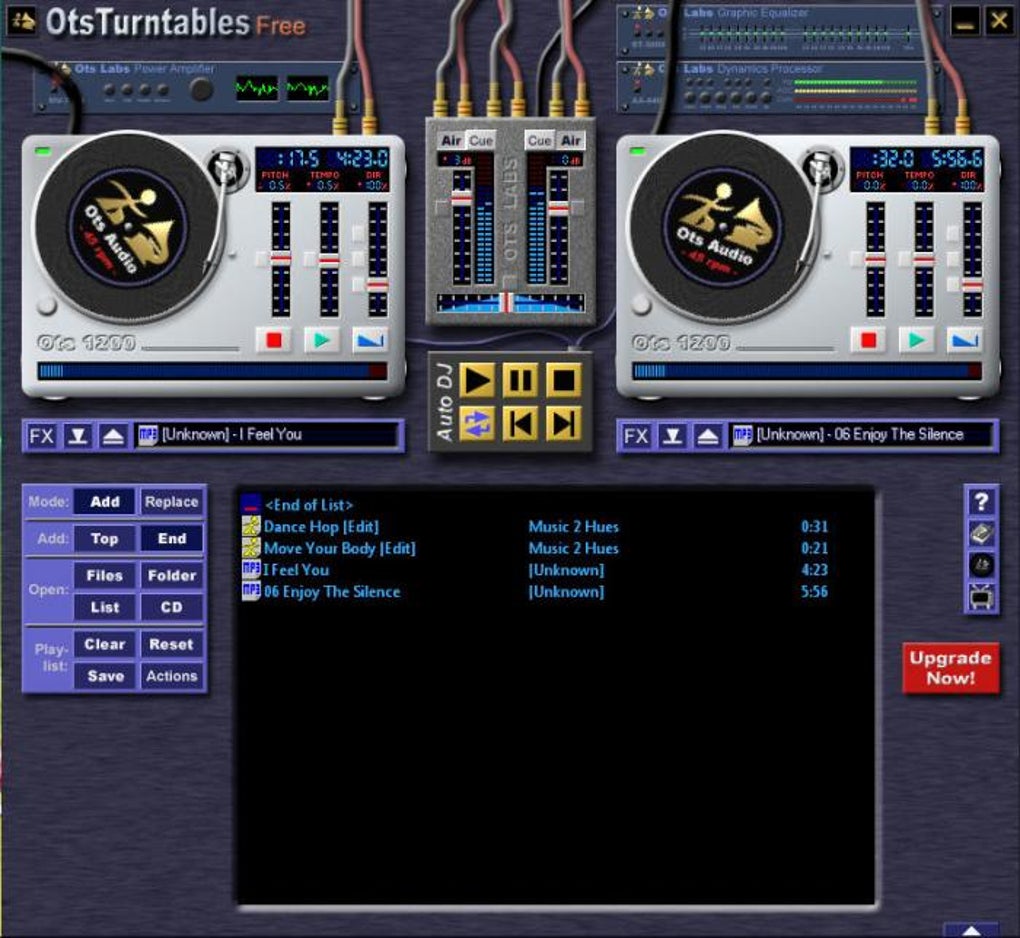Set playlist mode to Replace
The height and width of the screenshot is (938, 1020).
(172, 502)
